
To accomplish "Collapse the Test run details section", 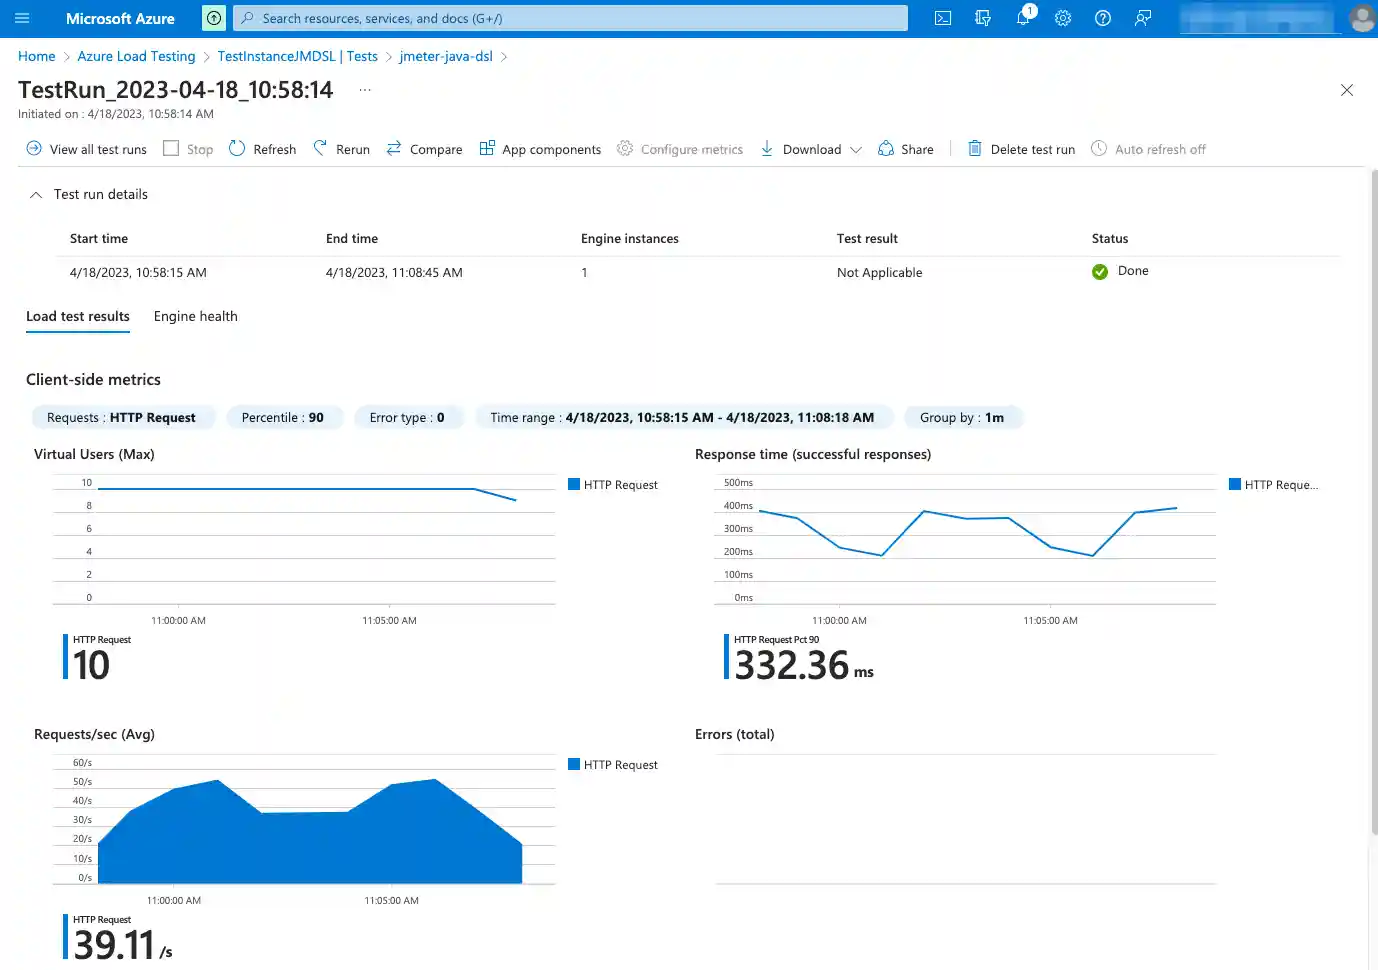I will (35, 194).
